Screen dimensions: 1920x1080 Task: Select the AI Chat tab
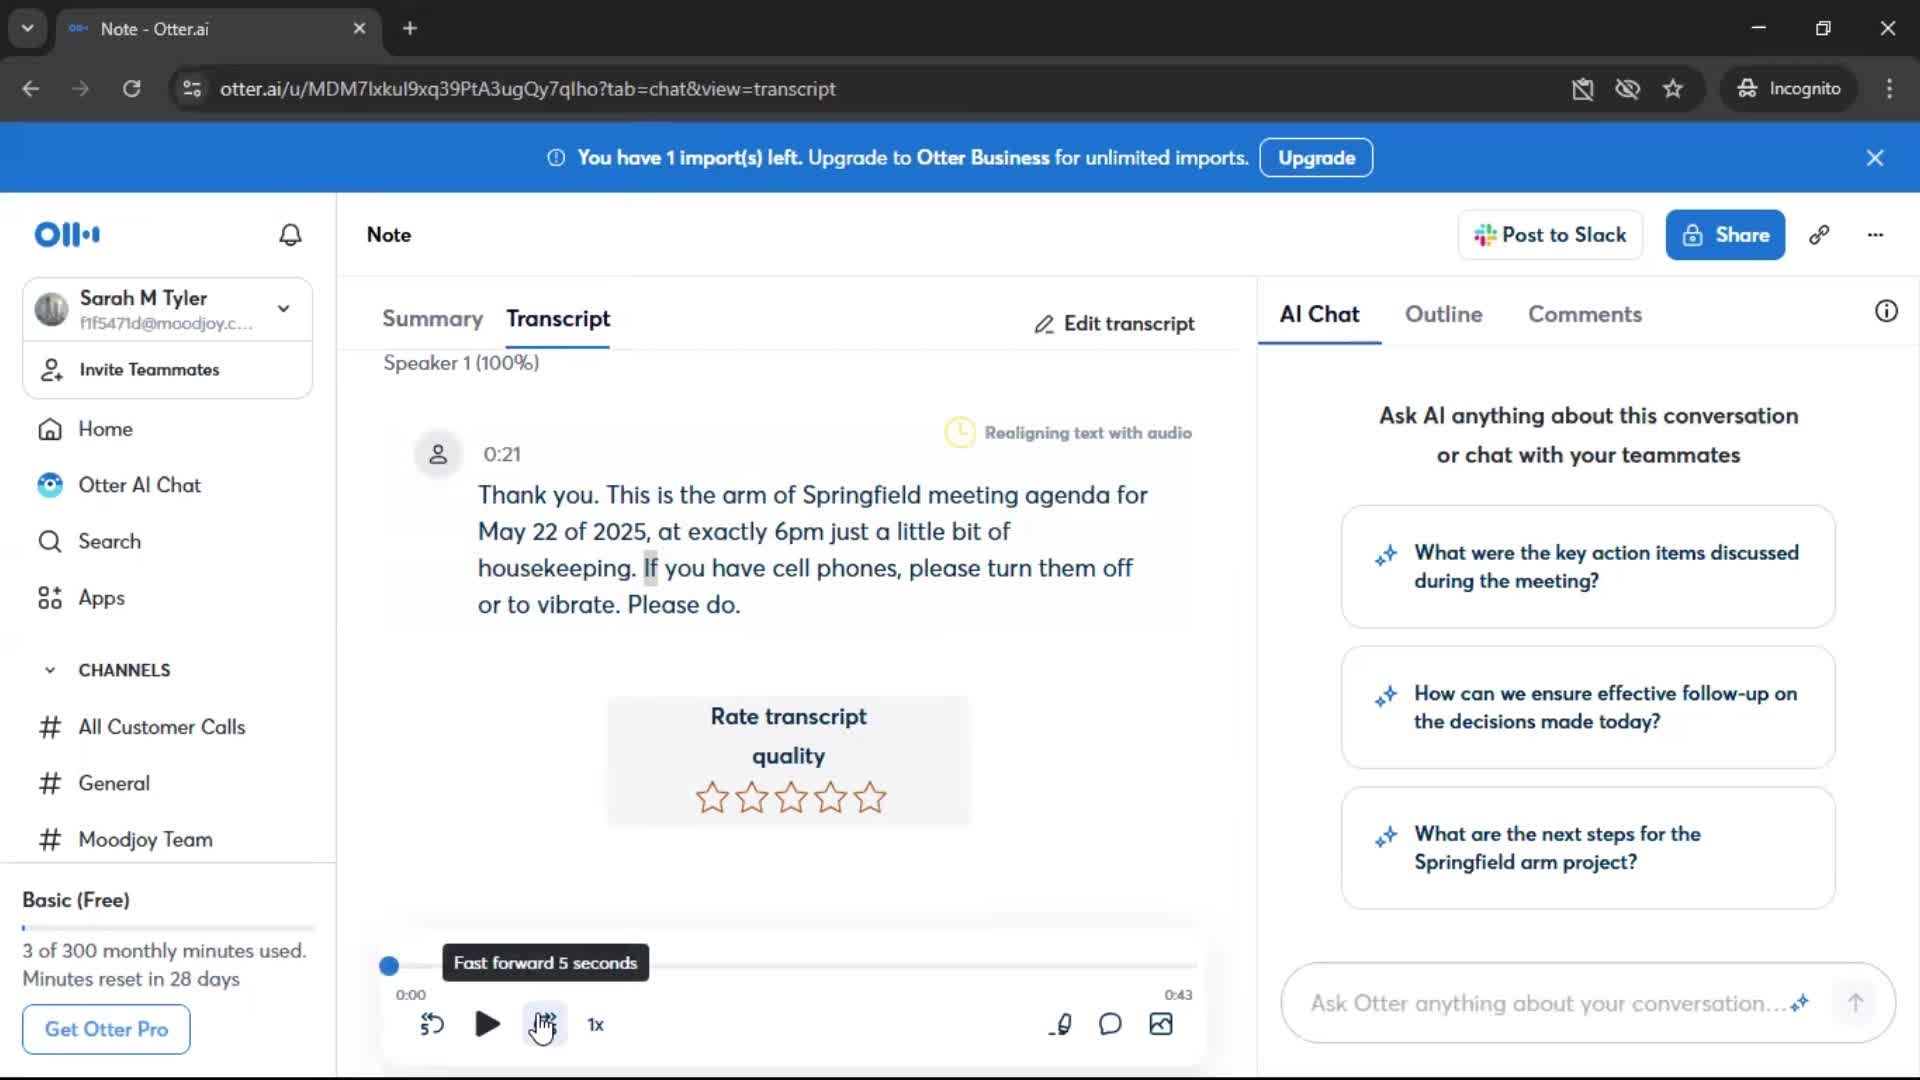coord(1319,314)
